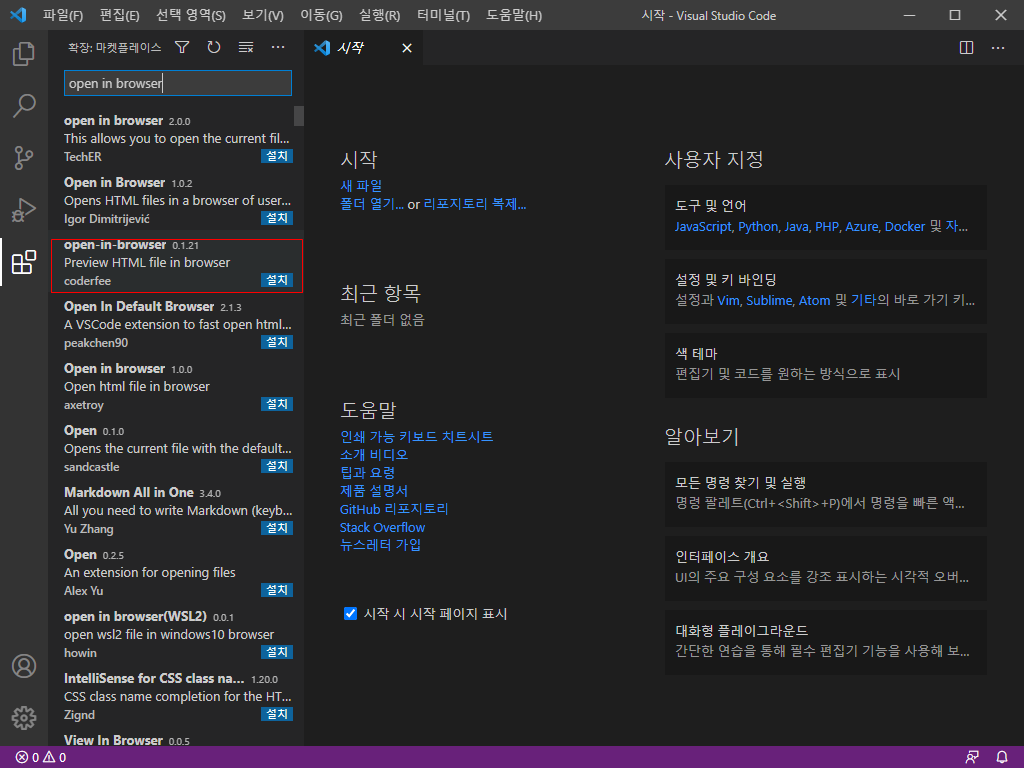The width and height of the screenshot is (1024, 768).
Task: Open the 터미널(T) menu
Action: pos(443,15)
